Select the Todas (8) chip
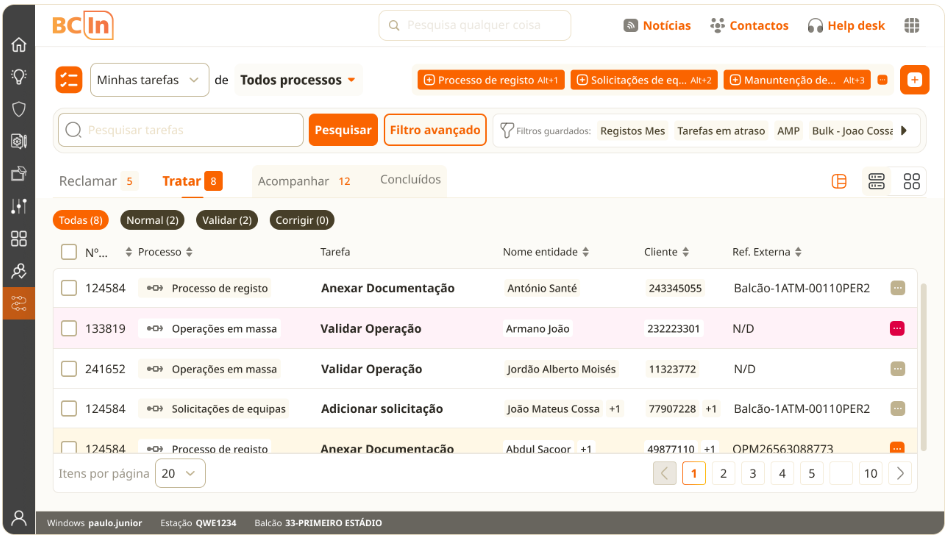The width and height of the screenshot is (947, 536). [80, 220]
